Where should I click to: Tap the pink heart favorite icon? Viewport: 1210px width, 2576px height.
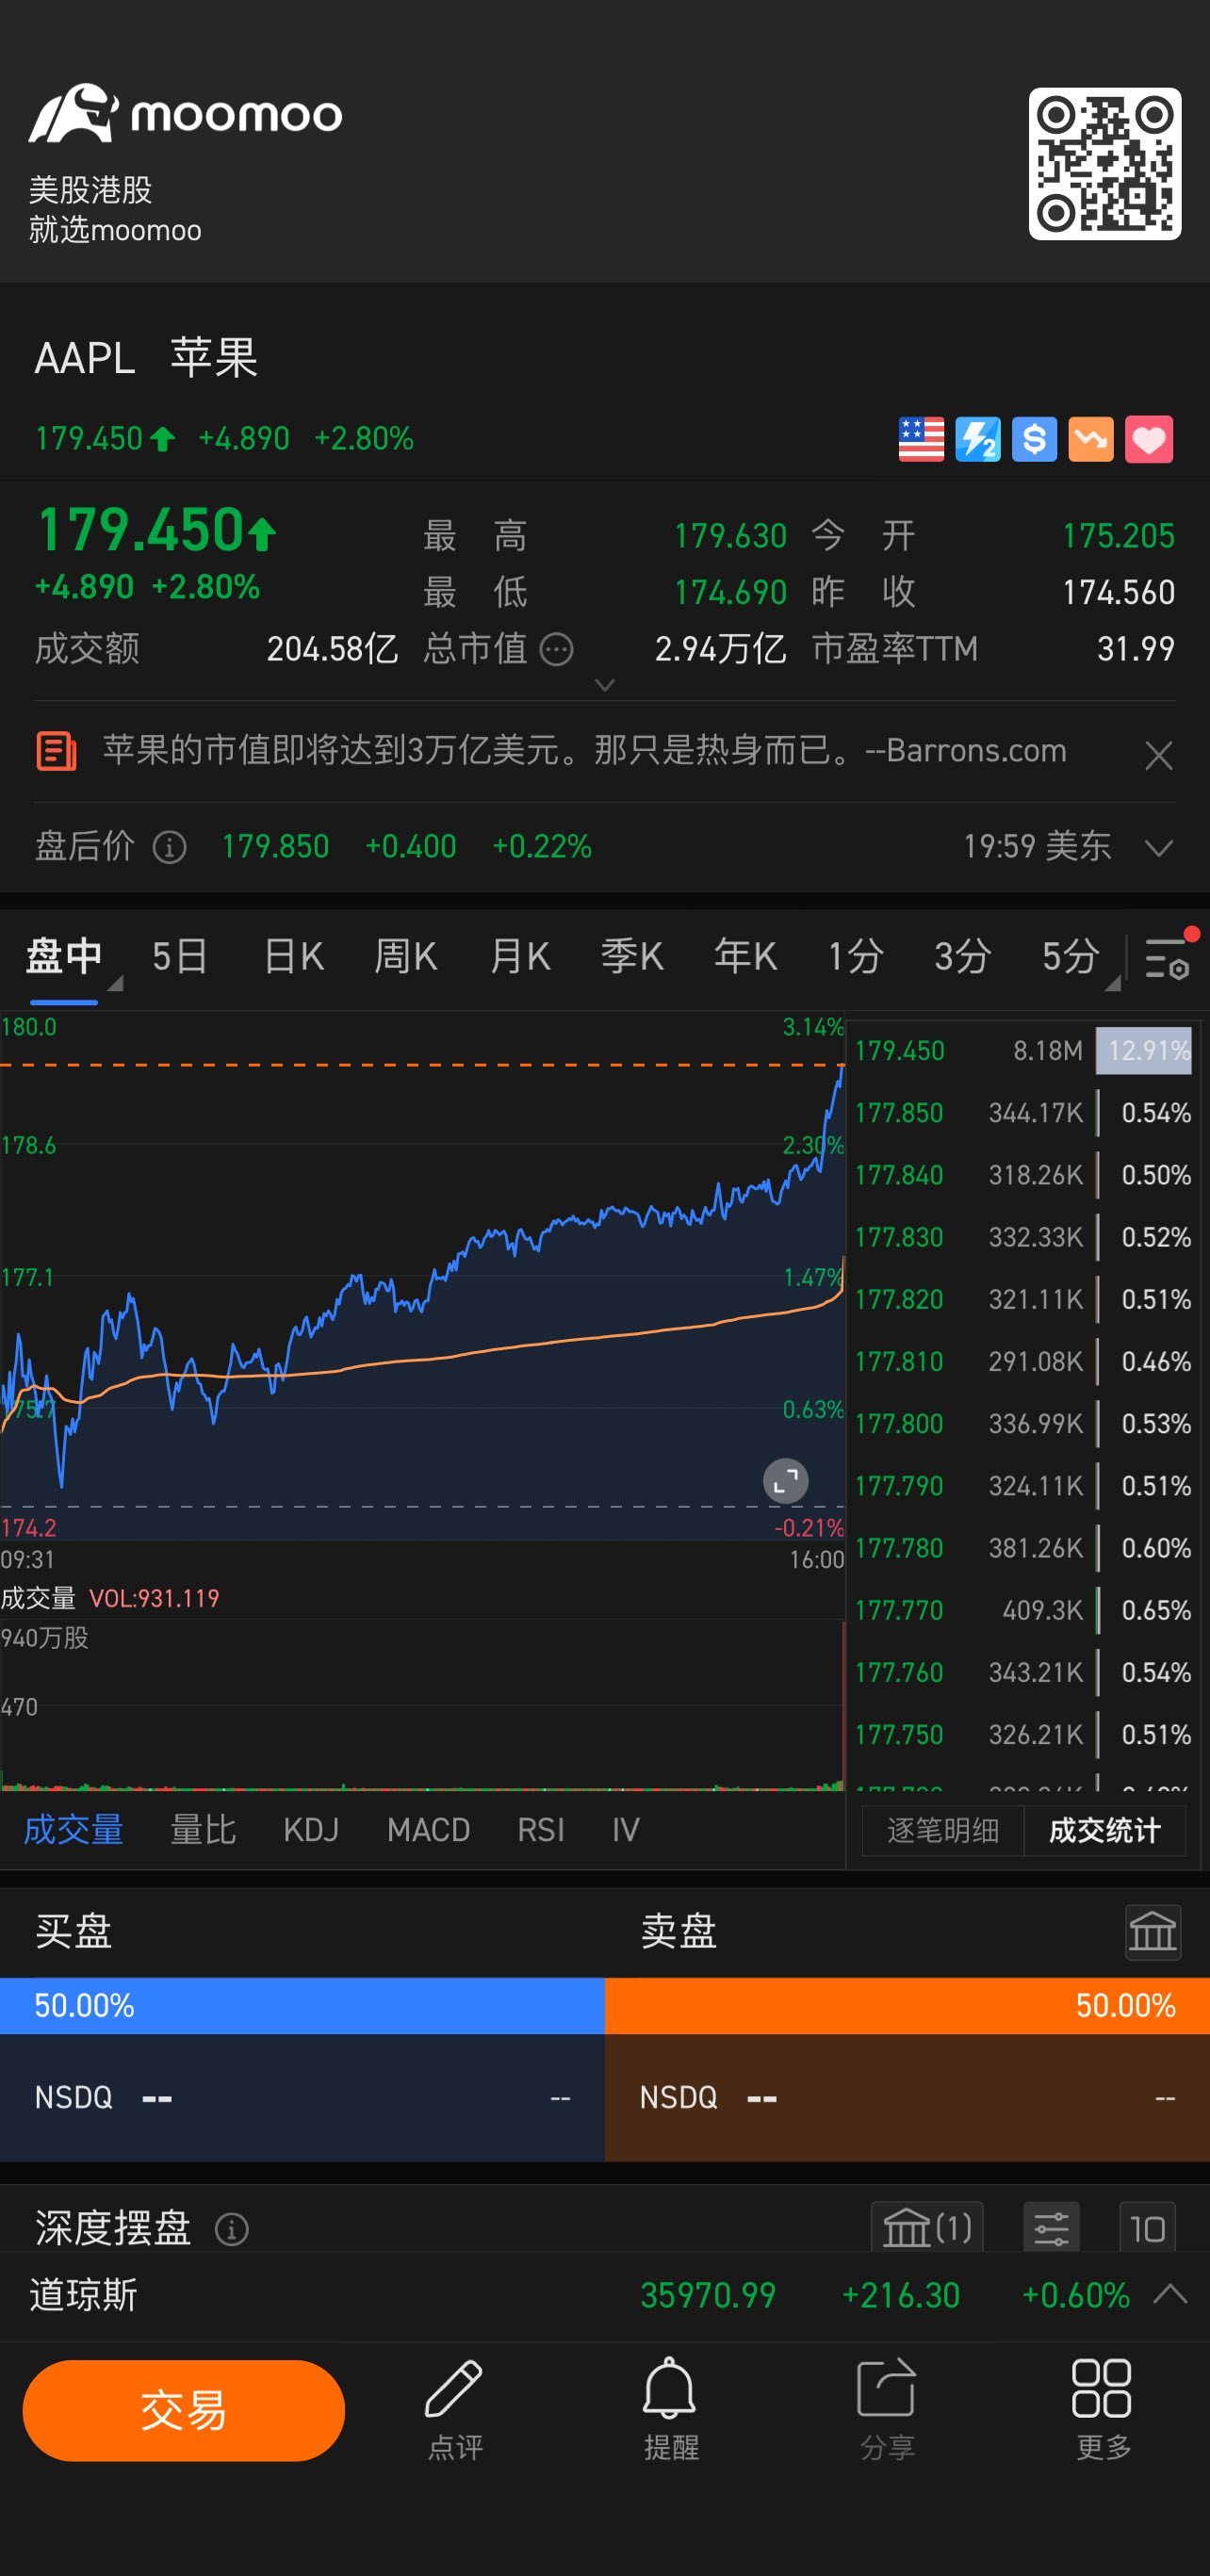[x=1149, y=439]
